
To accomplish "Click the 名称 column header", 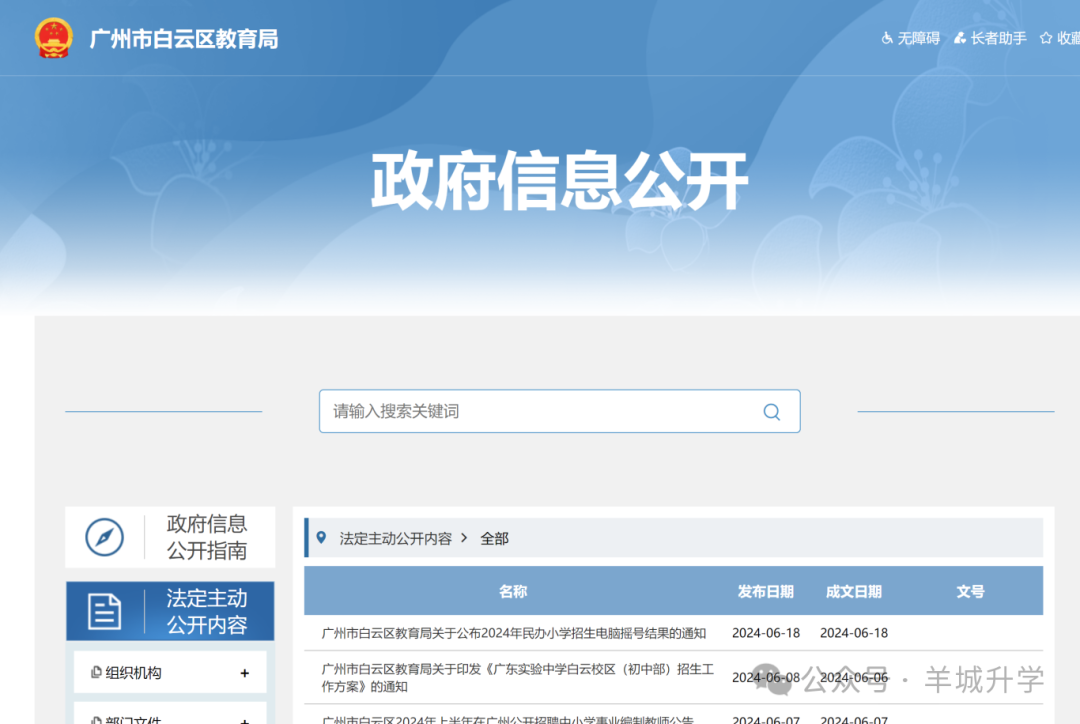I will coord(513,591).
